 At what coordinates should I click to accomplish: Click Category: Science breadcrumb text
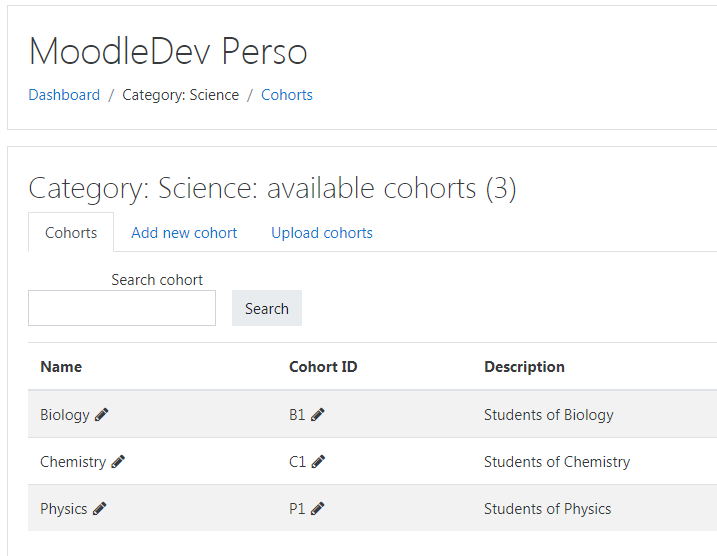point(181,95)
